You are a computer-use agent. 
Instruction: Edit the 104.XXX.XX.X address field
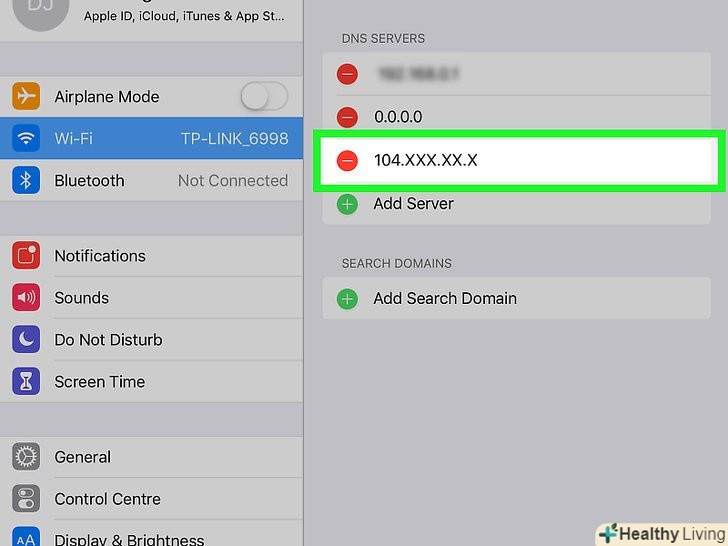426,160
